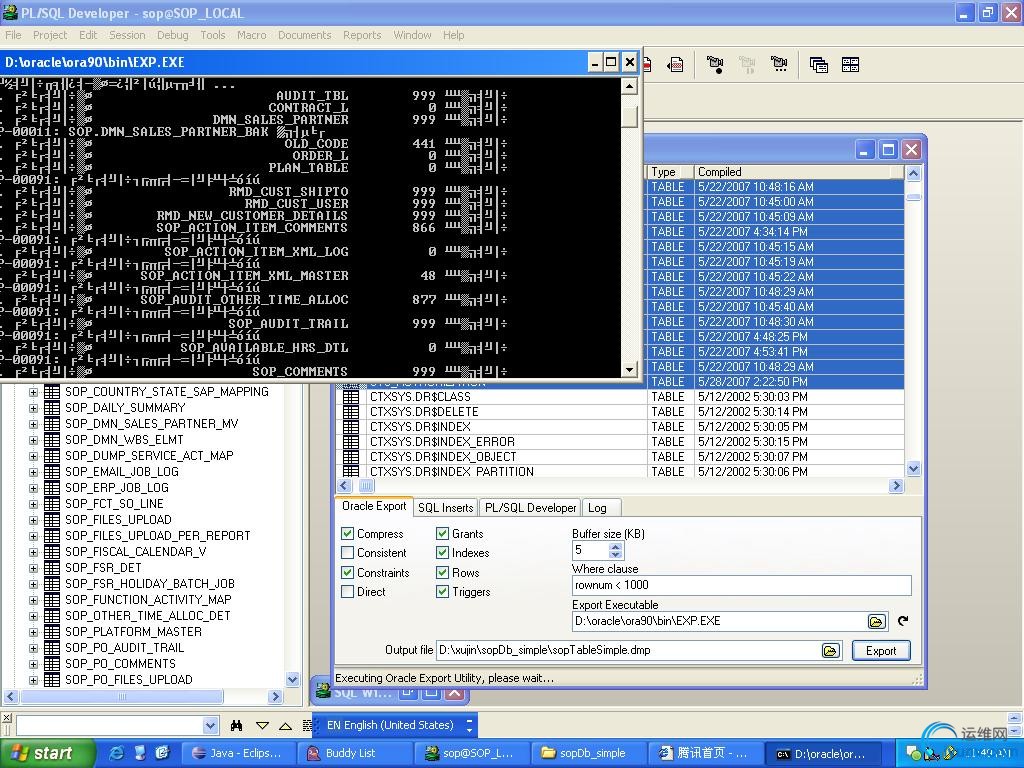
Task: Click the table icon for SOP_DAILY_SUMMARY
Action: (52, 408)
